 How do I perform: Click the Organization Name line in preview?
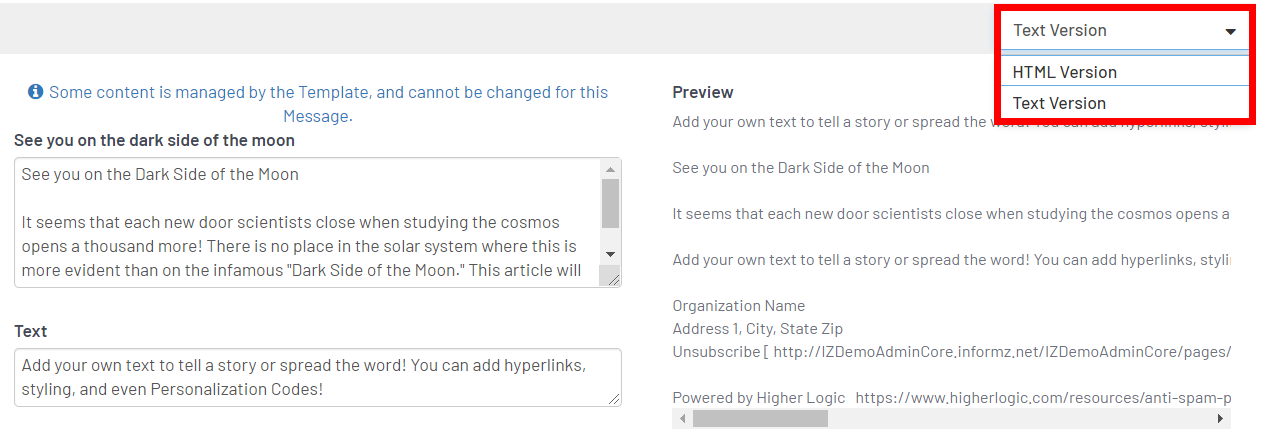(738, 306)
